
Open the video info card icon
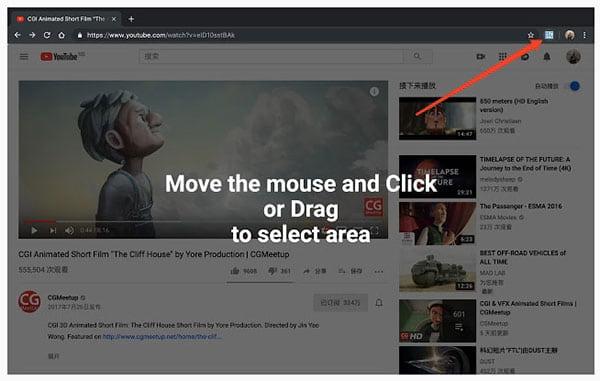point(374,91)
